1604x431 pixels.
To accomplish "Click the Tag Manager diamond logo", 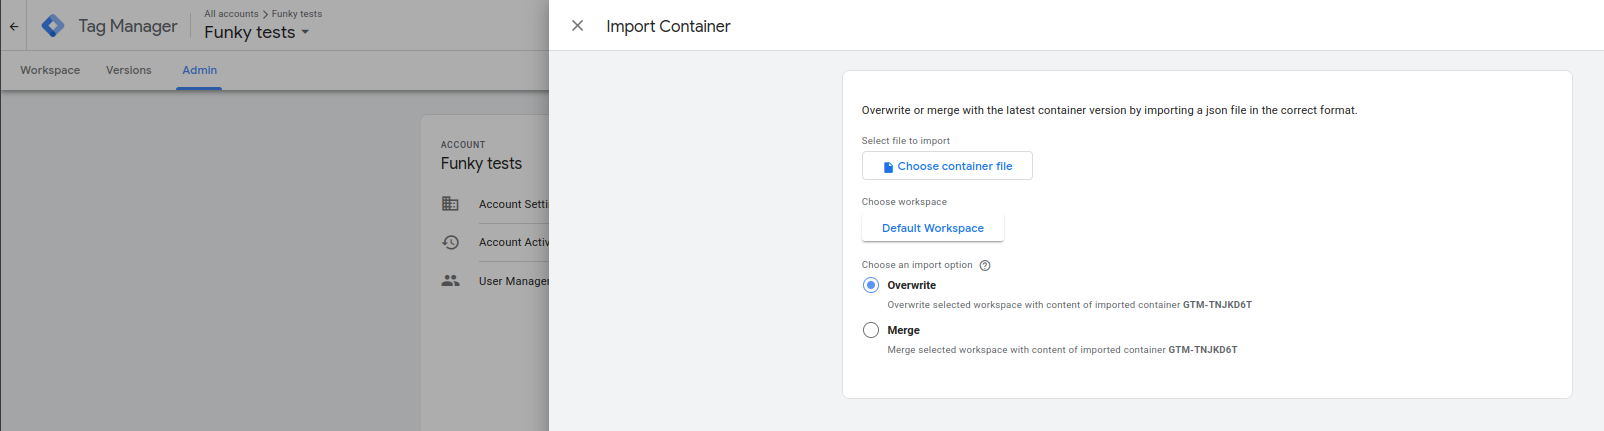I will tap(53, 26).
